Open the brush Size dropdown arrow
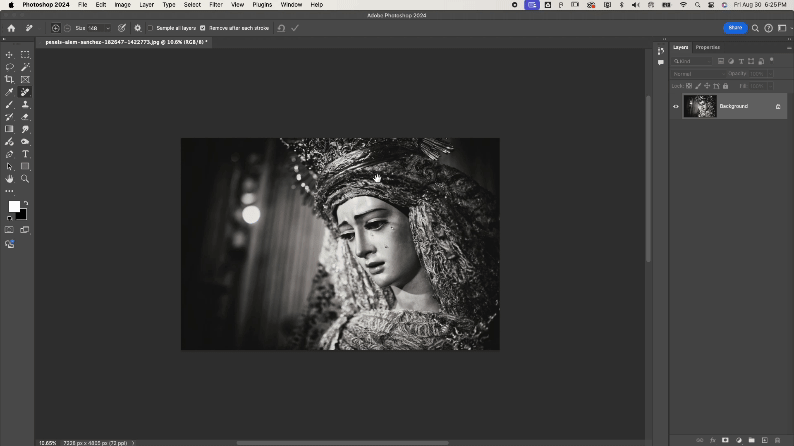The image size is (794, 446). click(x=107, y=28)
